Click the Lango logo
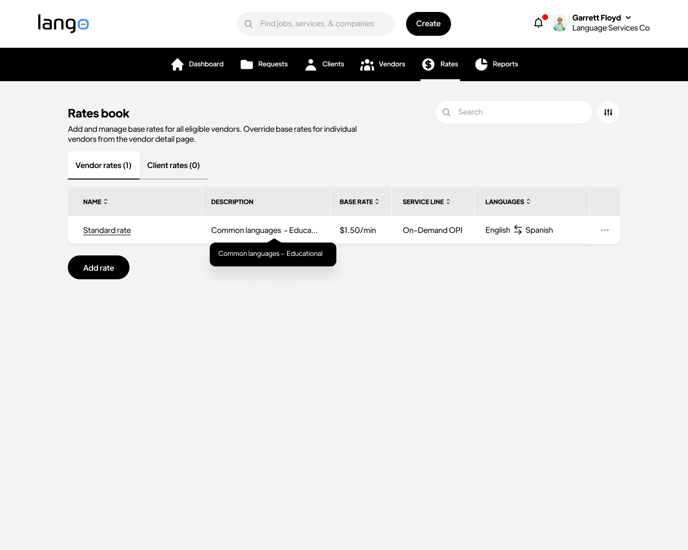 [63, 23]
